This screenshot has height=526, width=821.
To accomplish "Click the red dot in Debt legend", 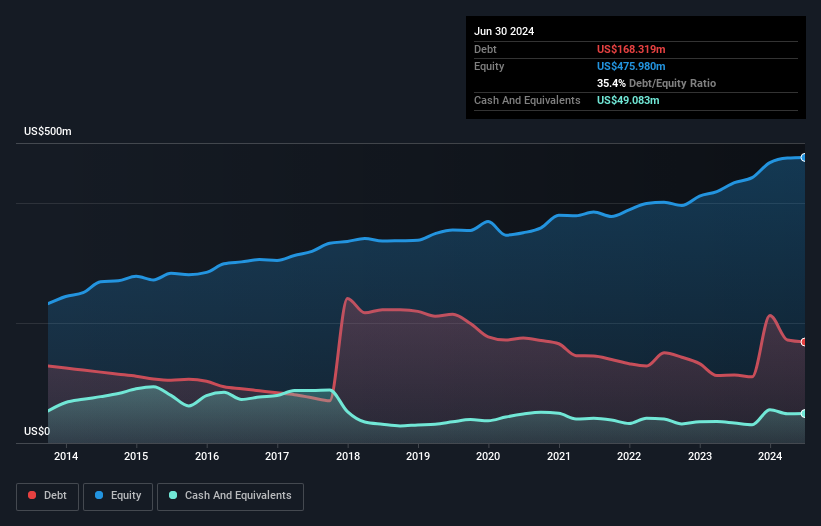I will [x=32, y=496].
